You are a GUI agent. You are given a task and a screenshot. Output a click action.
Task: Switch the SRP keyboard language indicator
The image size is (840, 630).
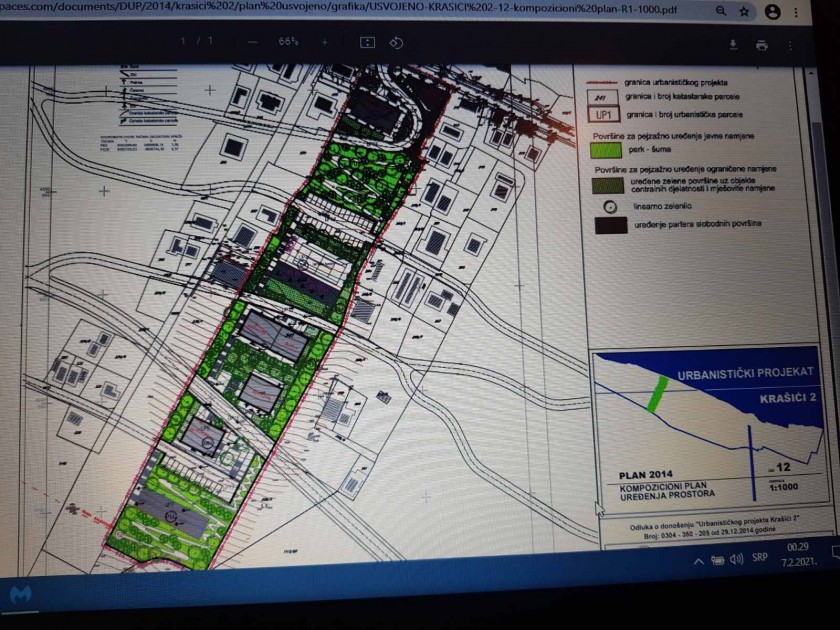coord(760,558)
